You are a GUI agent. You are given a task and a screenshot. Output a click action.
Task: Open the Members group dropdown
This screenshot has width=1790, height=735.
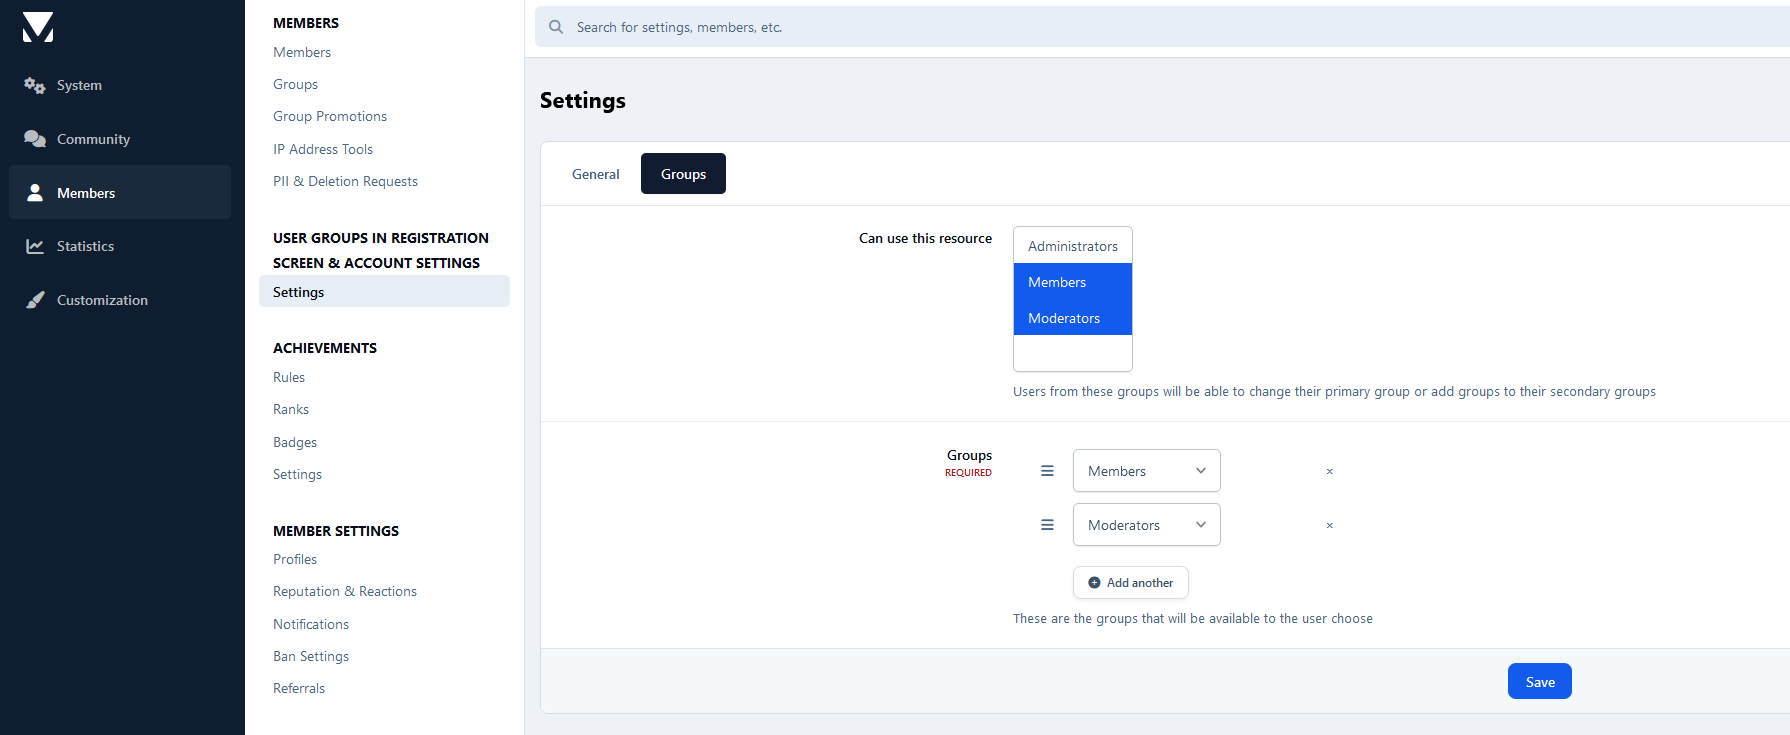point(1146,471)
